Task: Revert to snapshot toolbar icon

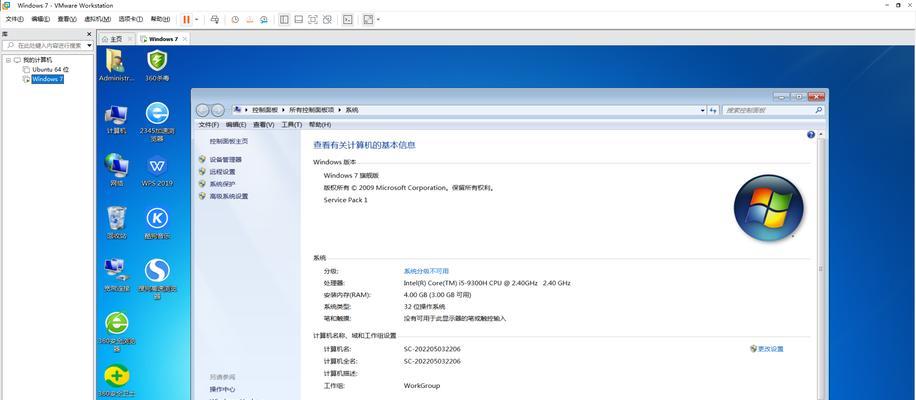Action: 249,19
